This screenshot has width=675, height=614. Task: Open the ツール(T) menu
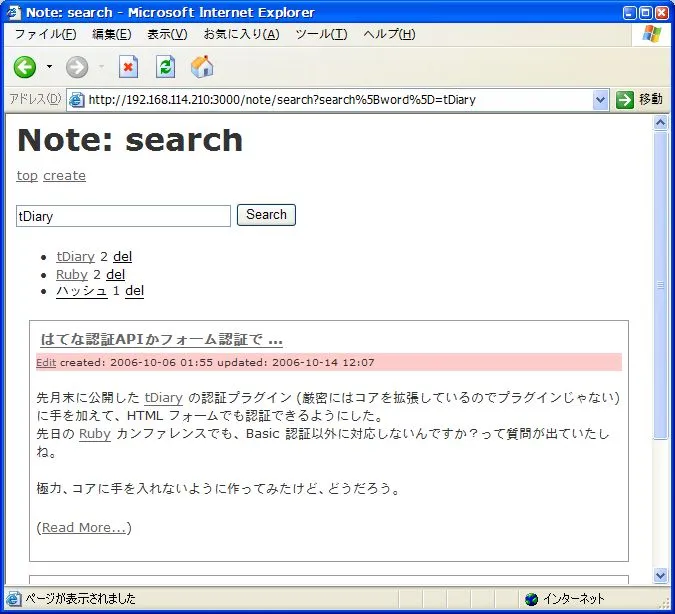point(321,34)
